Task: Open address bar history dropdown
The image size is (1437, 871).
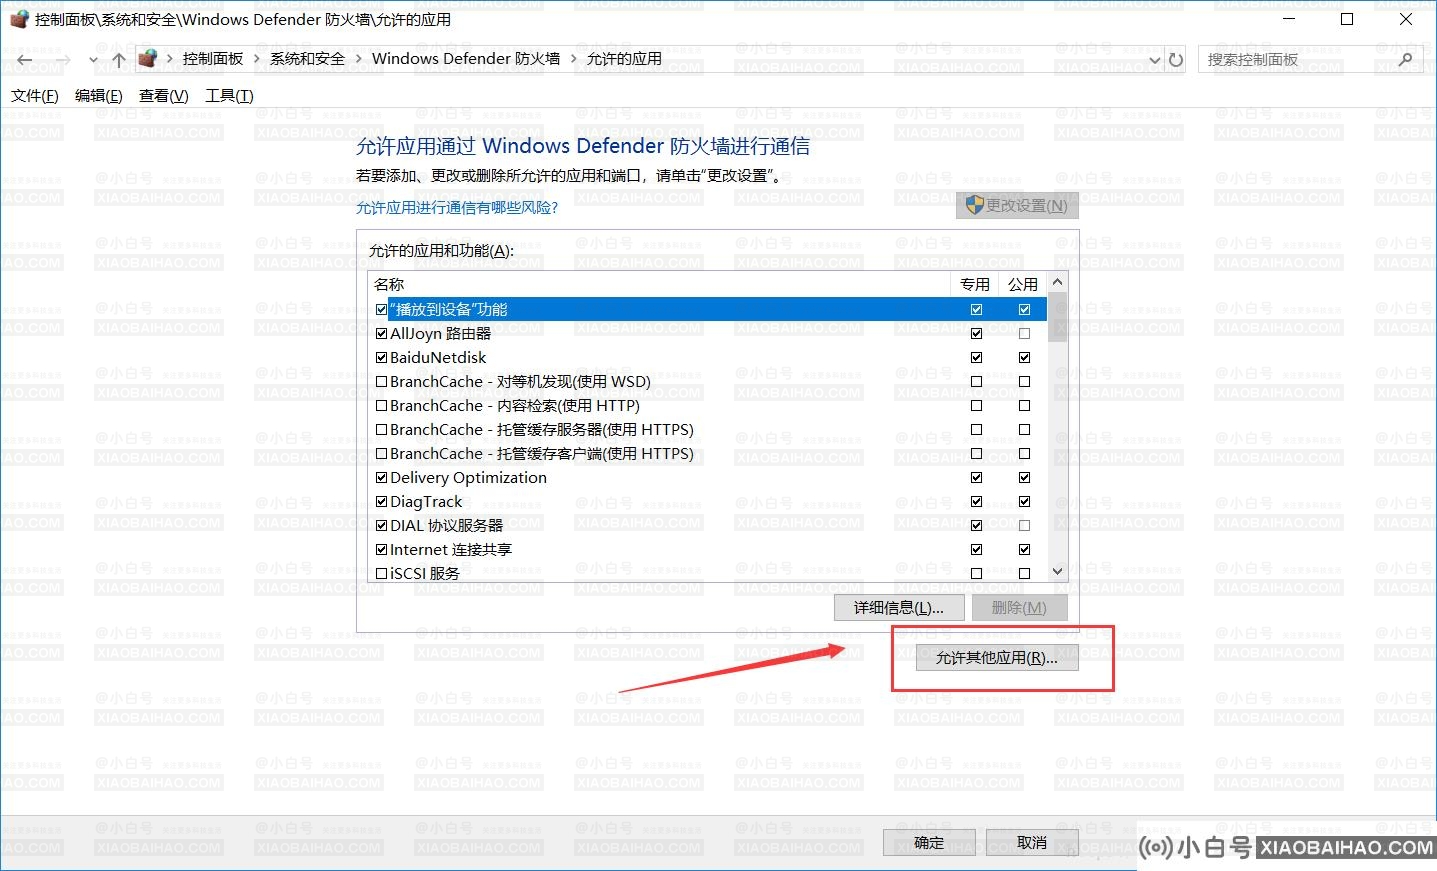Action: 1155,60
